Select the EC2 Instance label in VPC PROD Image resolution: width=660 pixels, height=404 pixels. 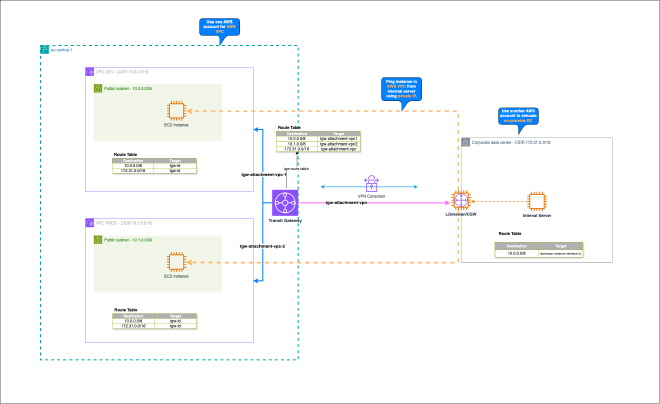point(176,276)
